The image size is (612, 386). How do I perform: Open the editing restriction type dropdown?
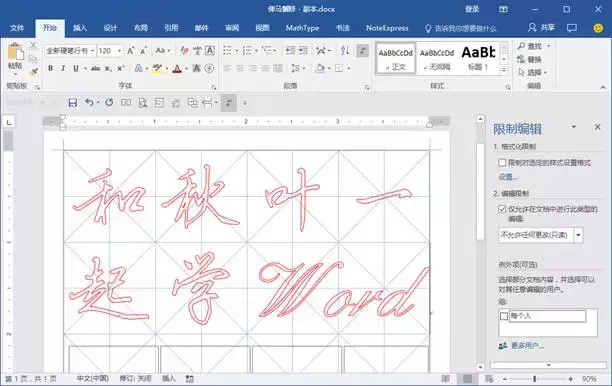point(578,235)
